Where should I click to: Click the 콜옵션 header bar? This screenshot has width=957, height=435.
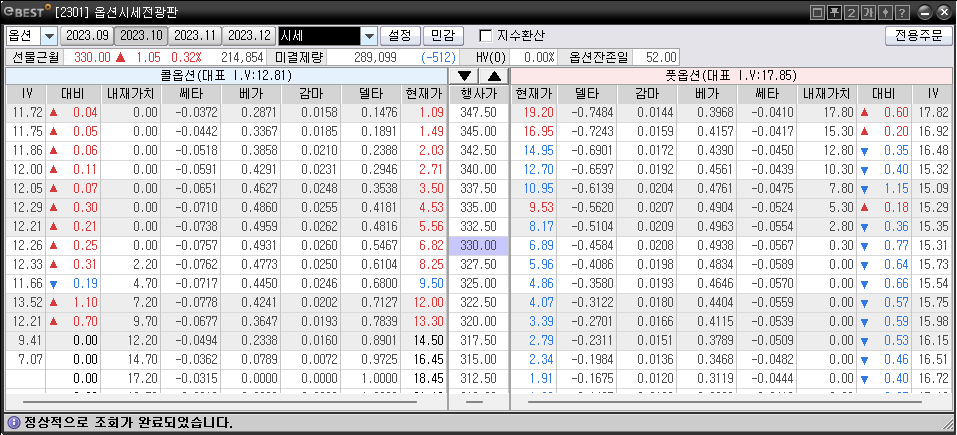click(x=226, y=76)
